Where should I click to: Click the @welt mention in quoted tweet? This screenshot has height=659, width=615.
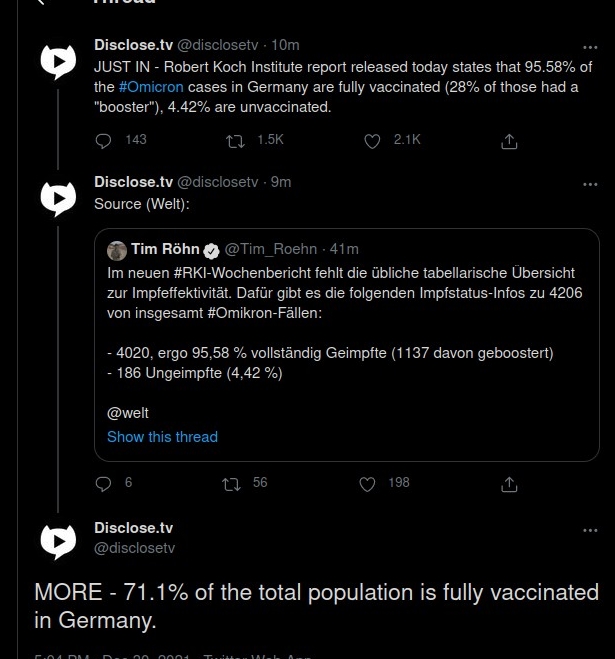(128, 413)
